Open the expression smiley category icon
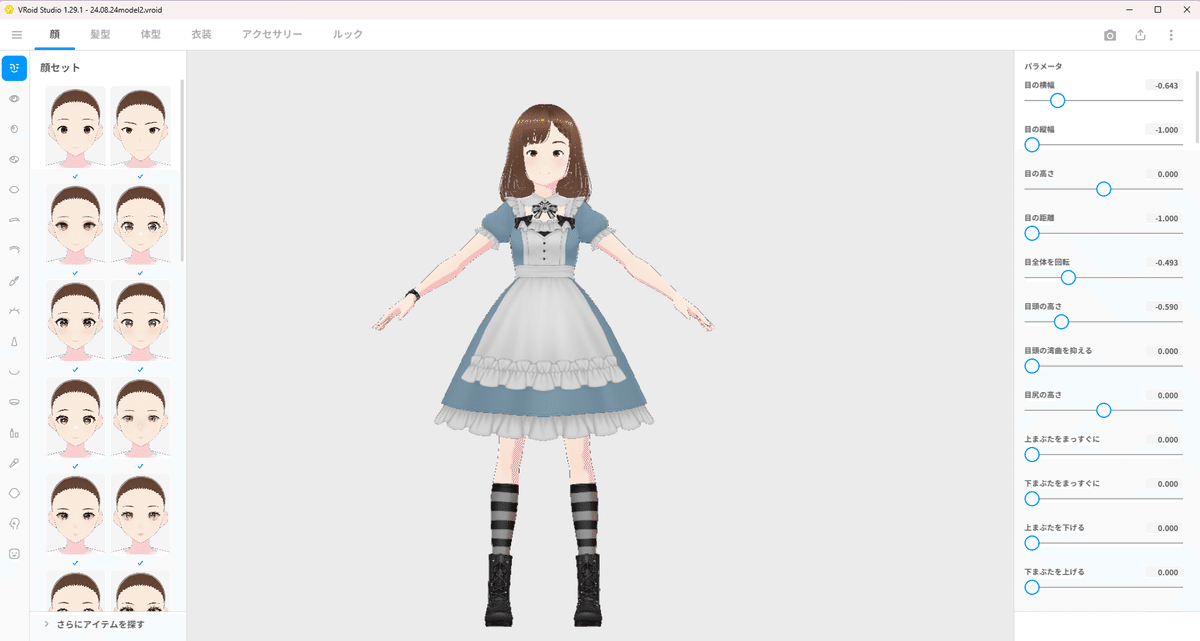This screenshot has width=1200, height=641. click(x=14, y=553)
